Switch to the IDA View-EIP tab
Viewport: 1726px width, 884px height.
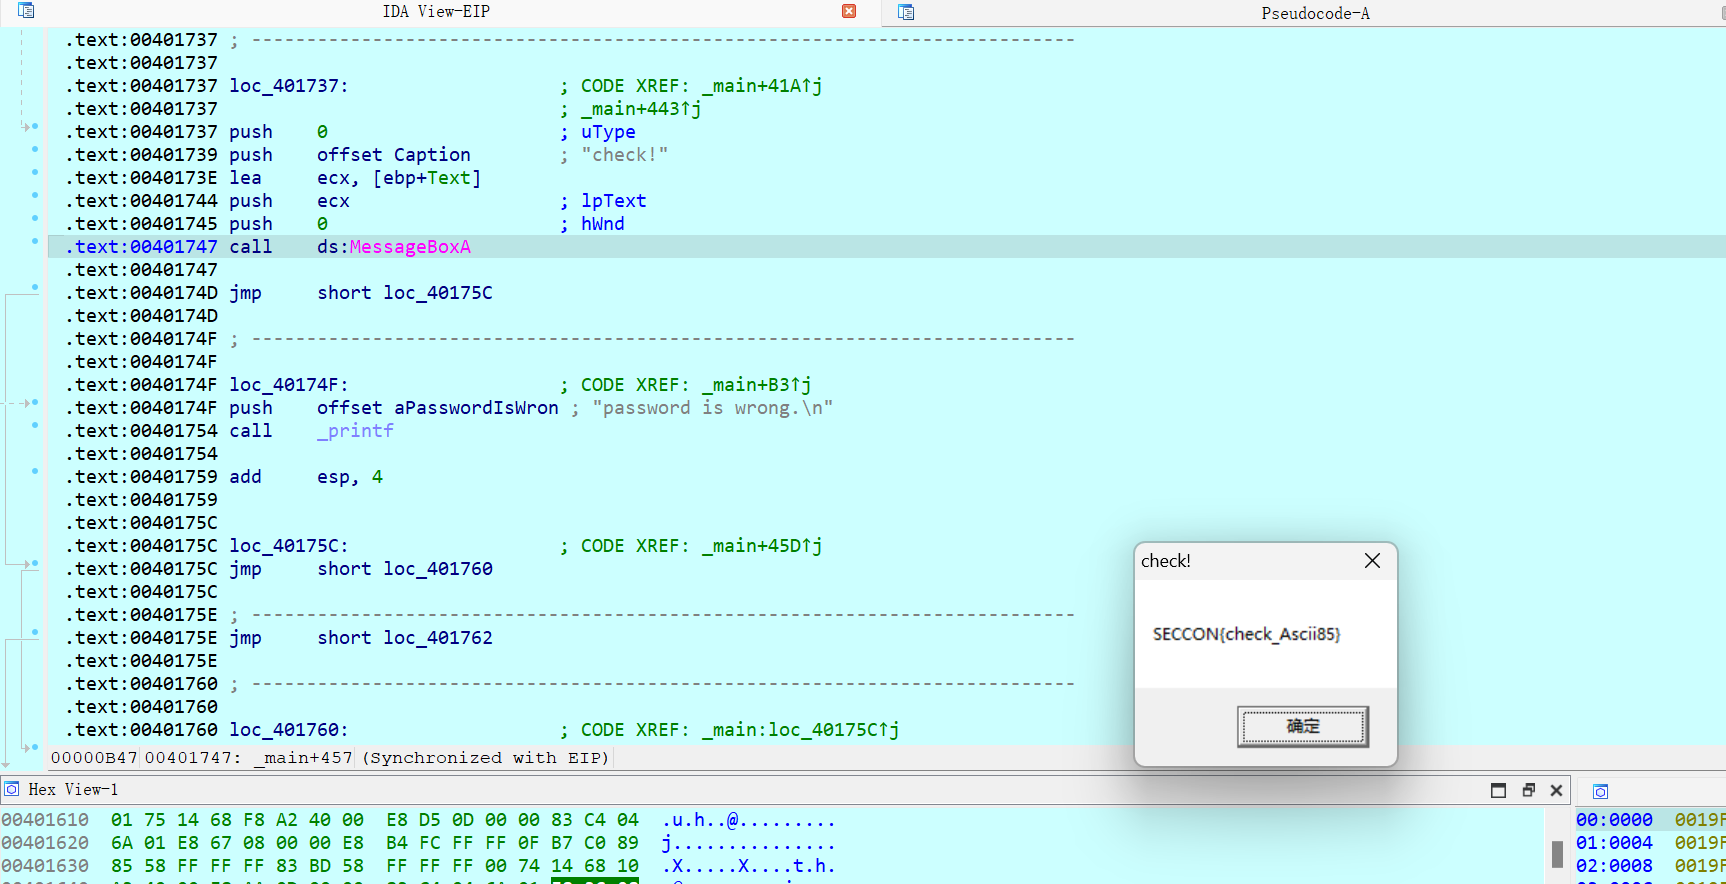click(436, 11)
